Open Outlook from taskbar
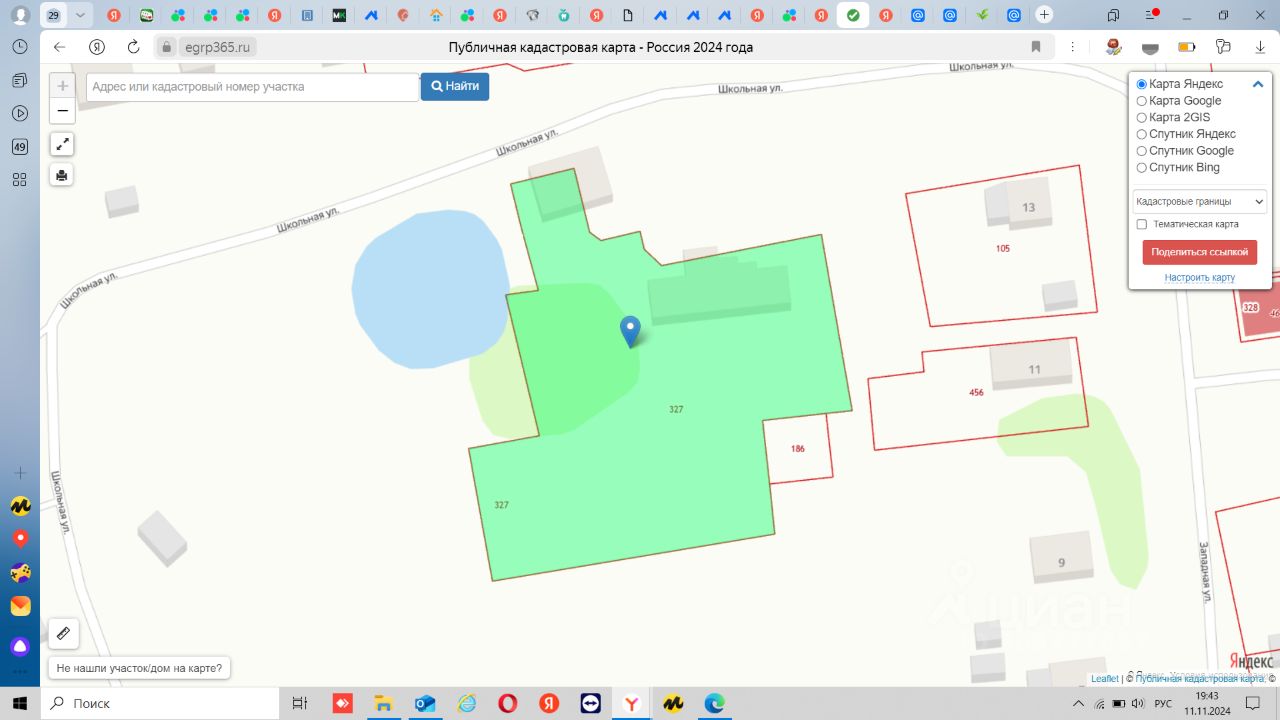 (x=424, y=703)
